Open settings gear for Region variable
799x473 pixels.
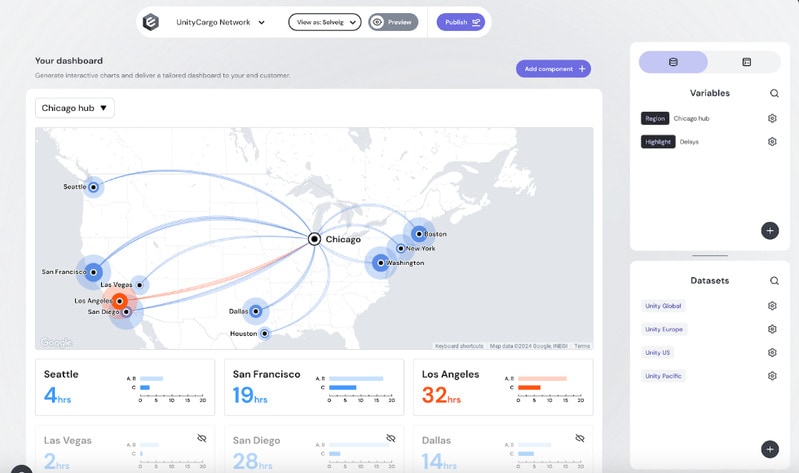772,118
